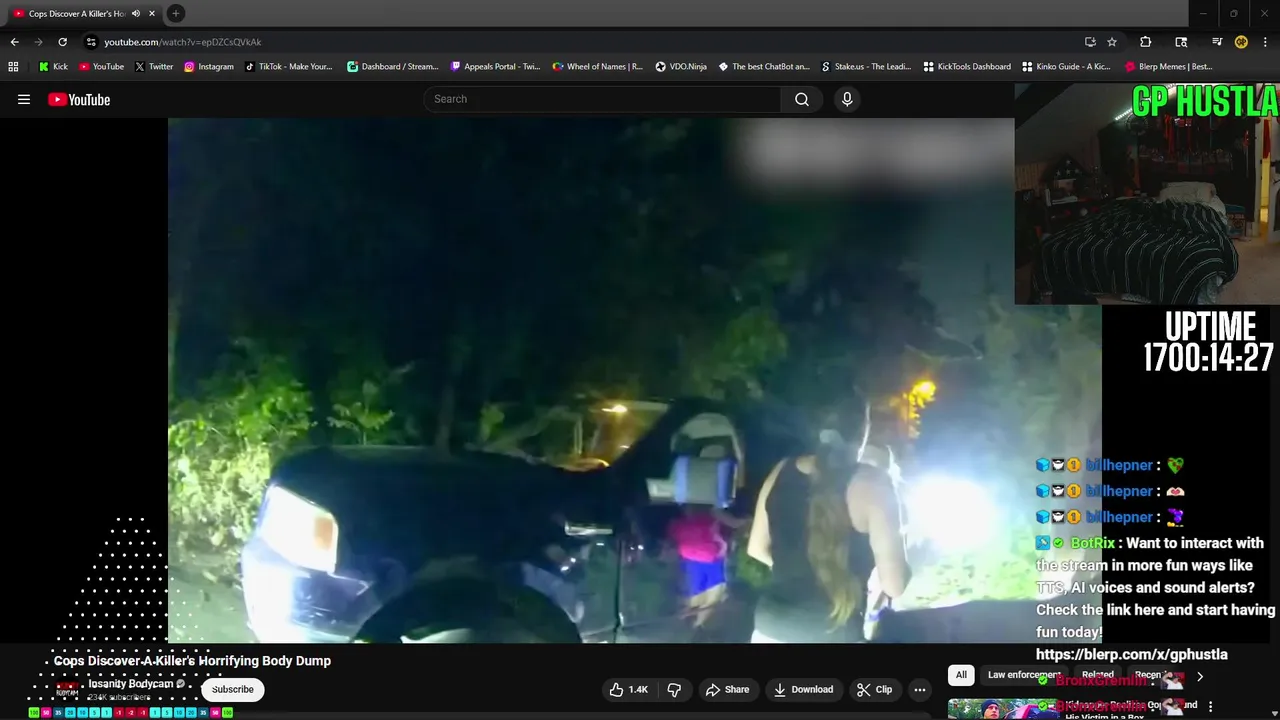The width and height of the screenshot is (1280, 720).
Task: Go to YouTube home via logo
Action: coord(79,99)
